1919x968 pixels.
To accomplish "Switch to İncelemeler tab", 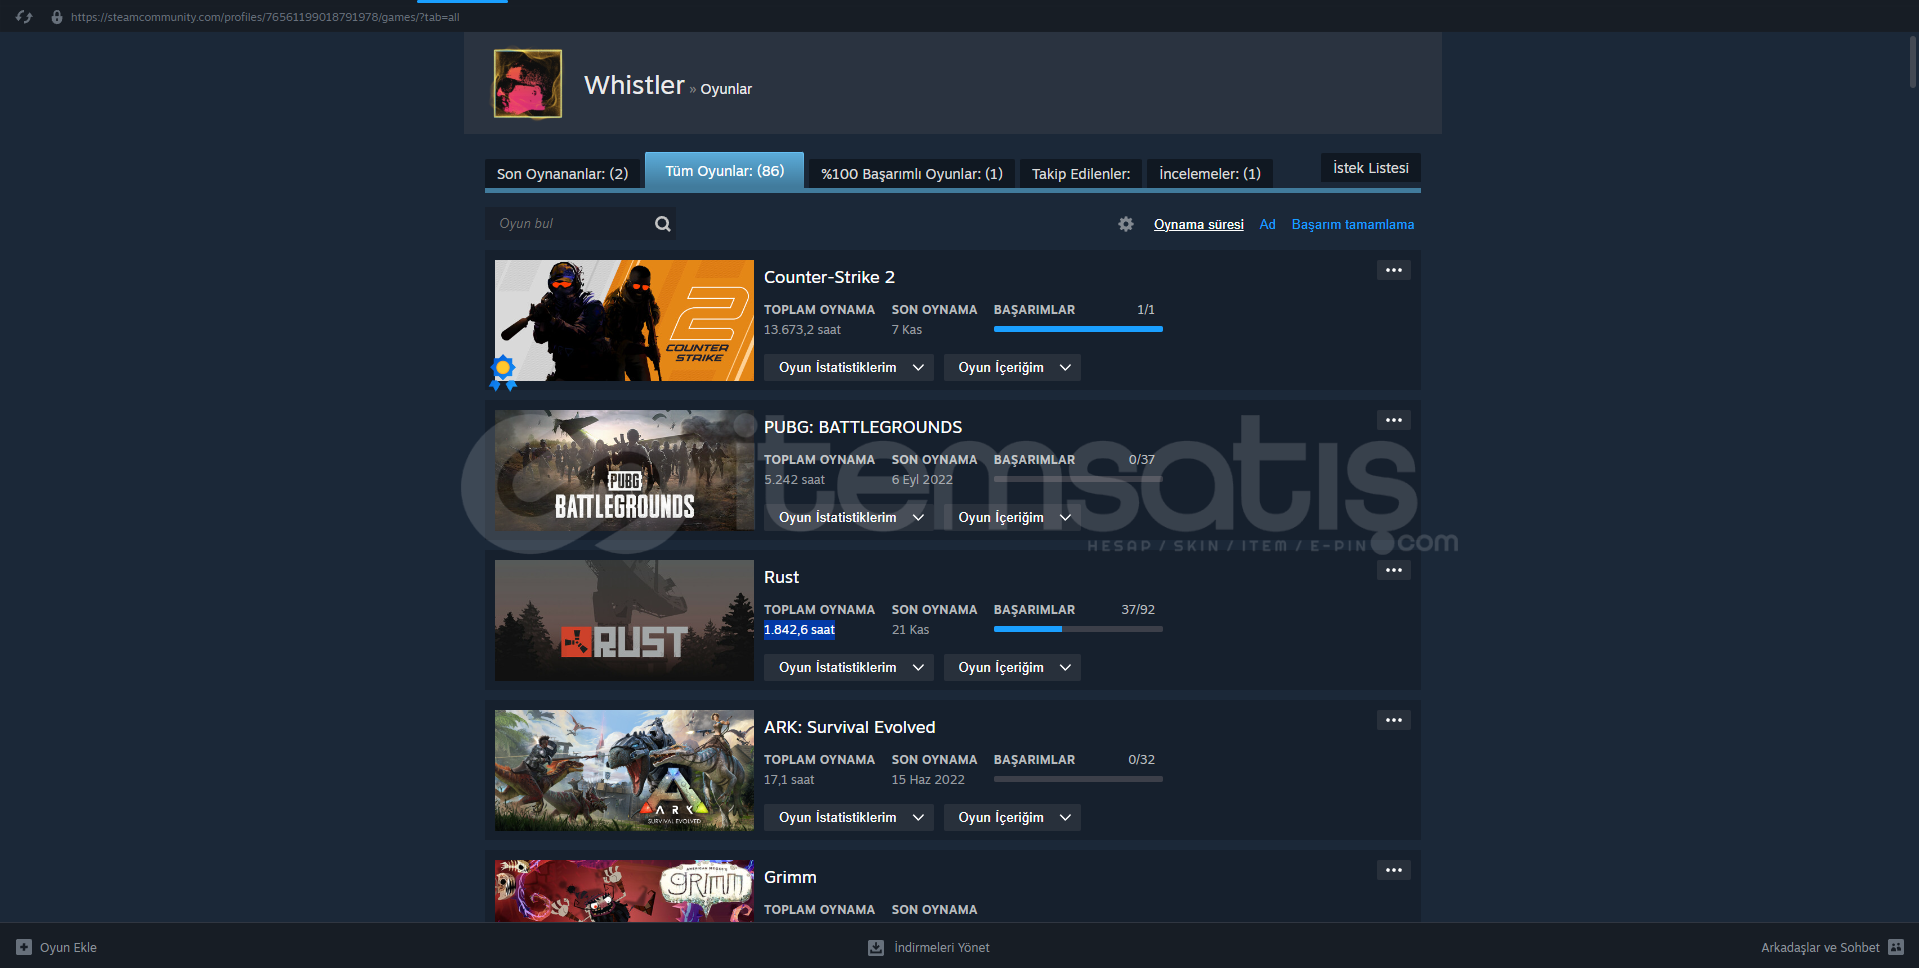I will (x=1210, y=173).
